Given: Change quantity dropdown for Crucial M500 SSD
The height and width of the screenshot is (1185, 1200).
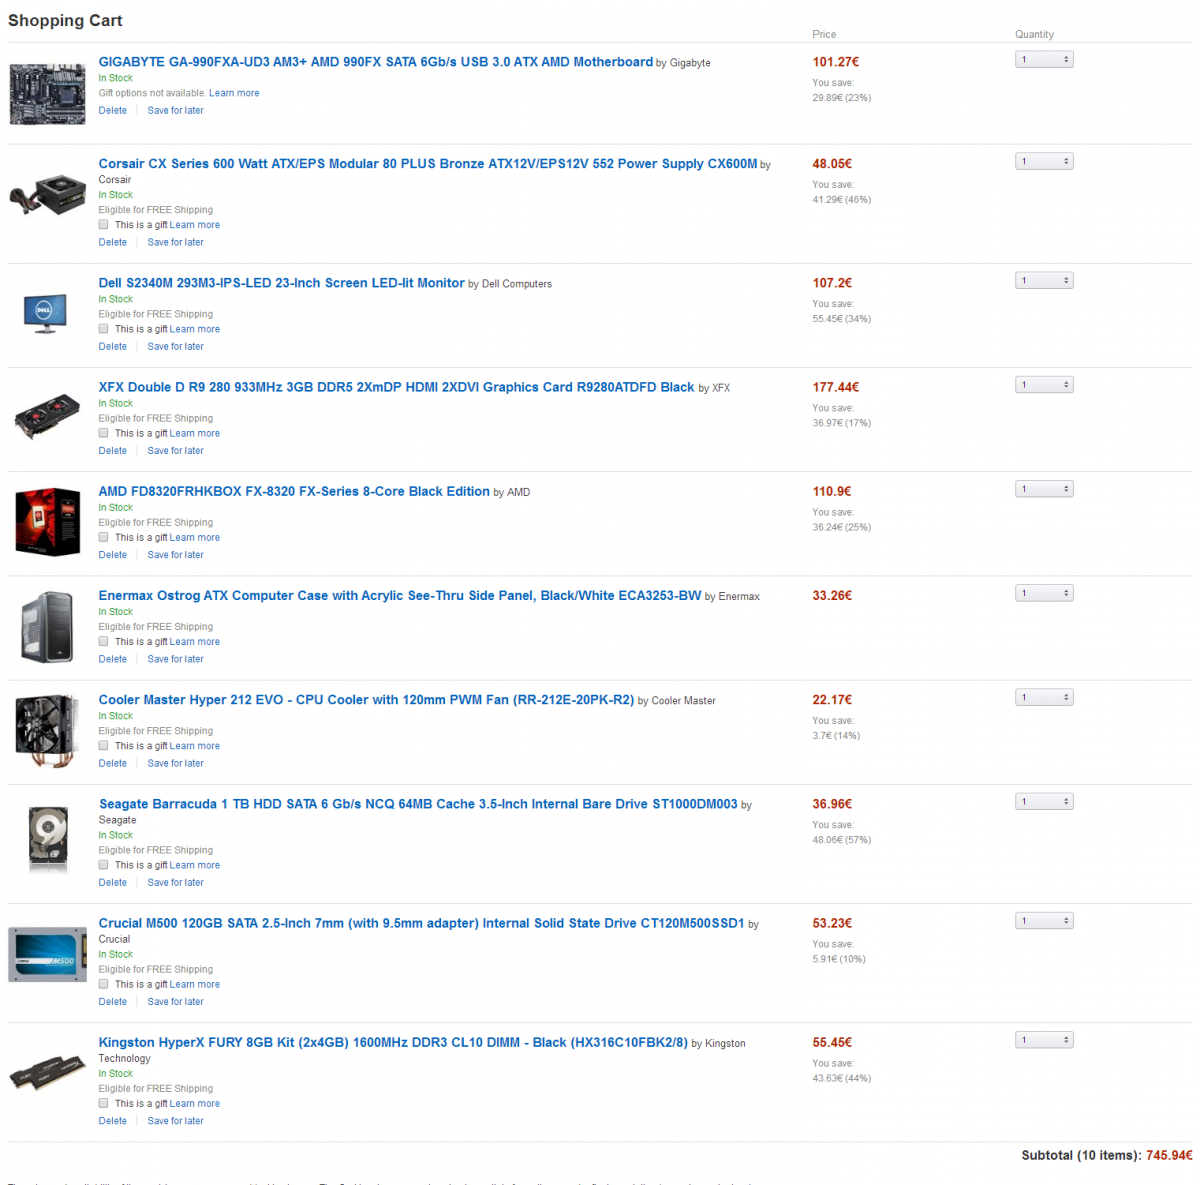Looking at the screenshot, I should (1044, 921).
